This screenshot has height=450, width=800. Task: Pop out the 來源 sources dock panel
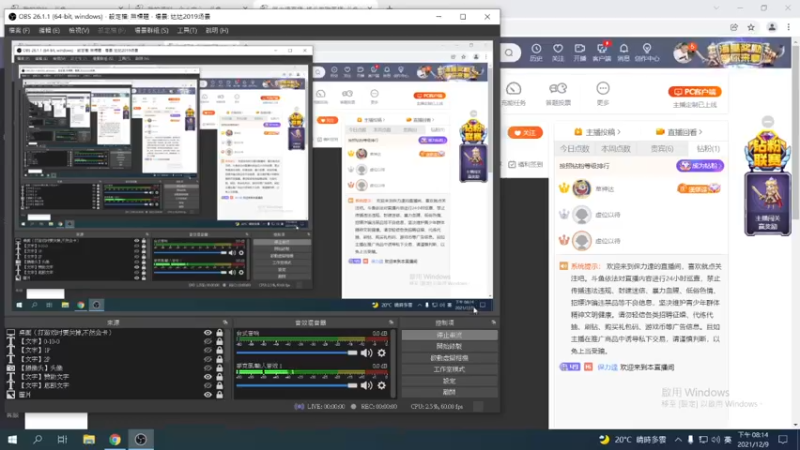pyautogui.click(x=225, y=322)
